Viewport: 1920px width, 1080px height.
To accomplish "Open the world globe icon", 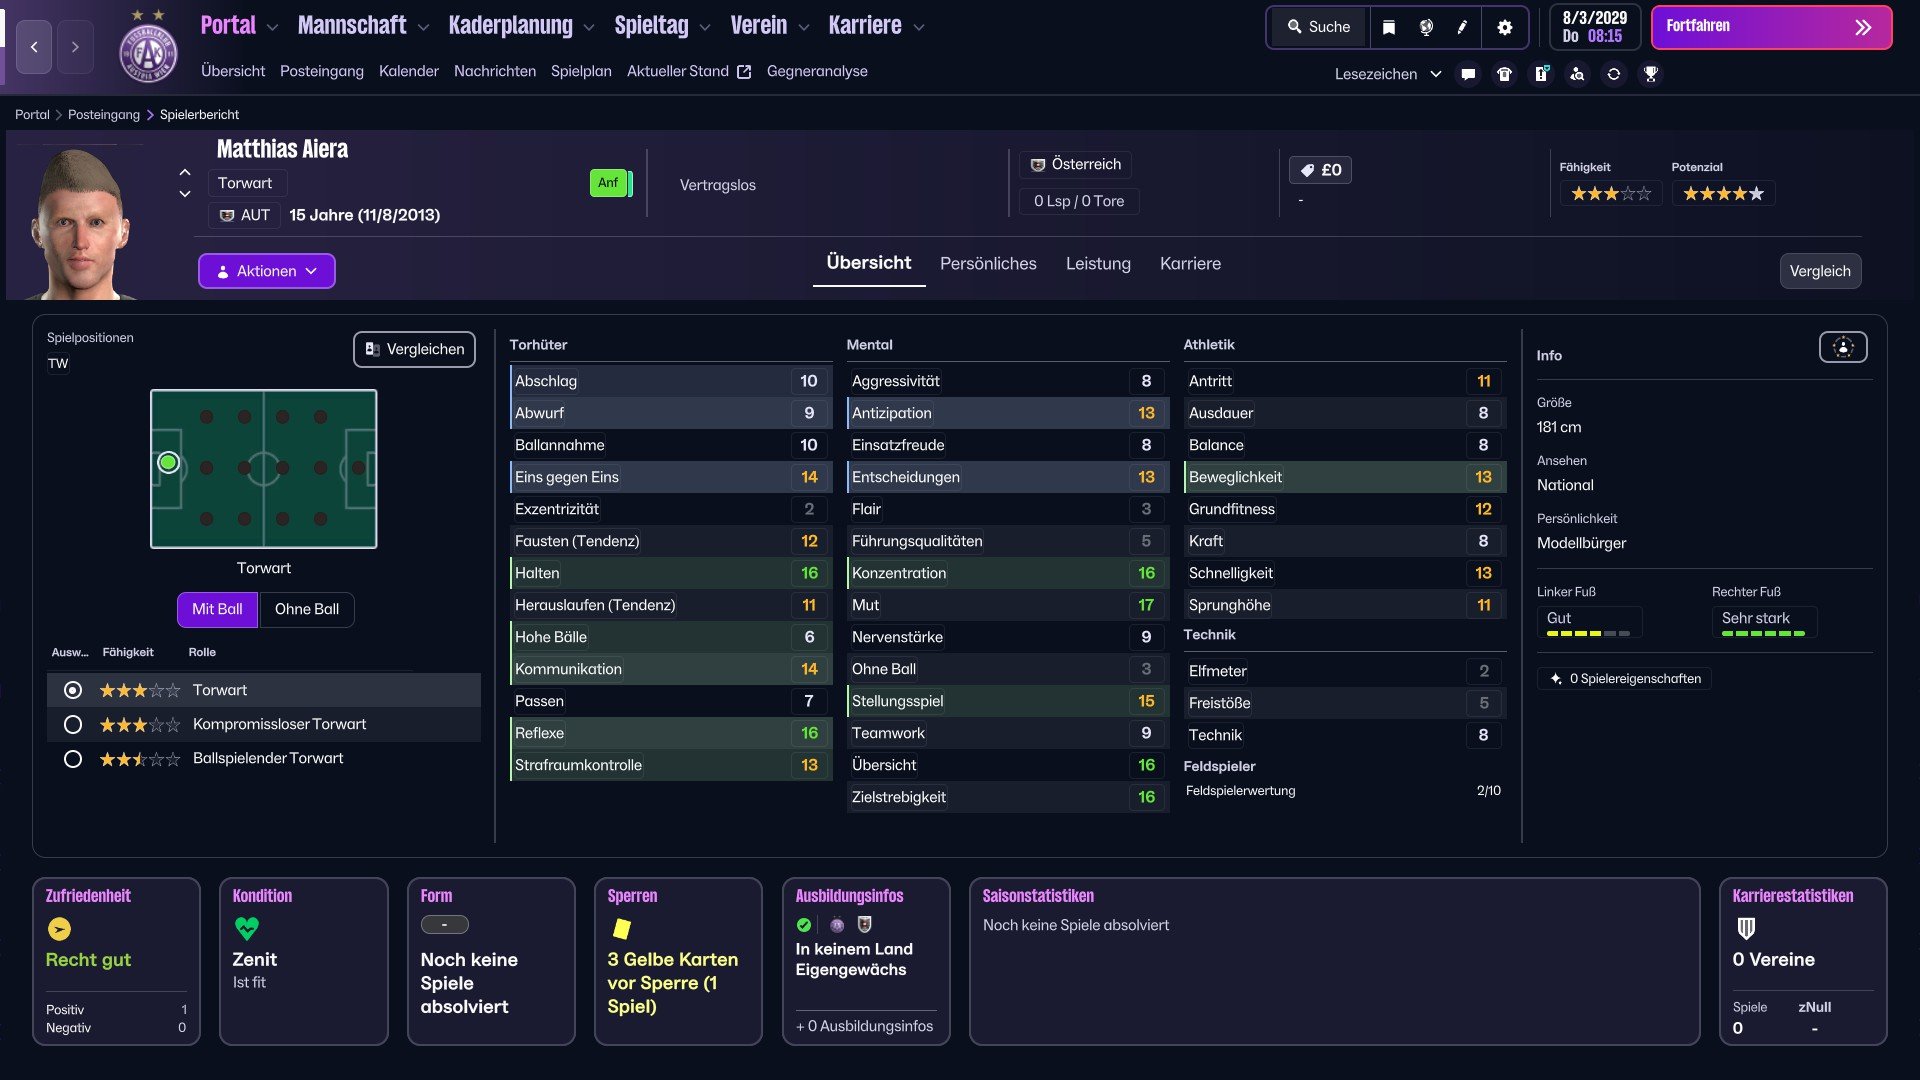I will point(1426,27).
